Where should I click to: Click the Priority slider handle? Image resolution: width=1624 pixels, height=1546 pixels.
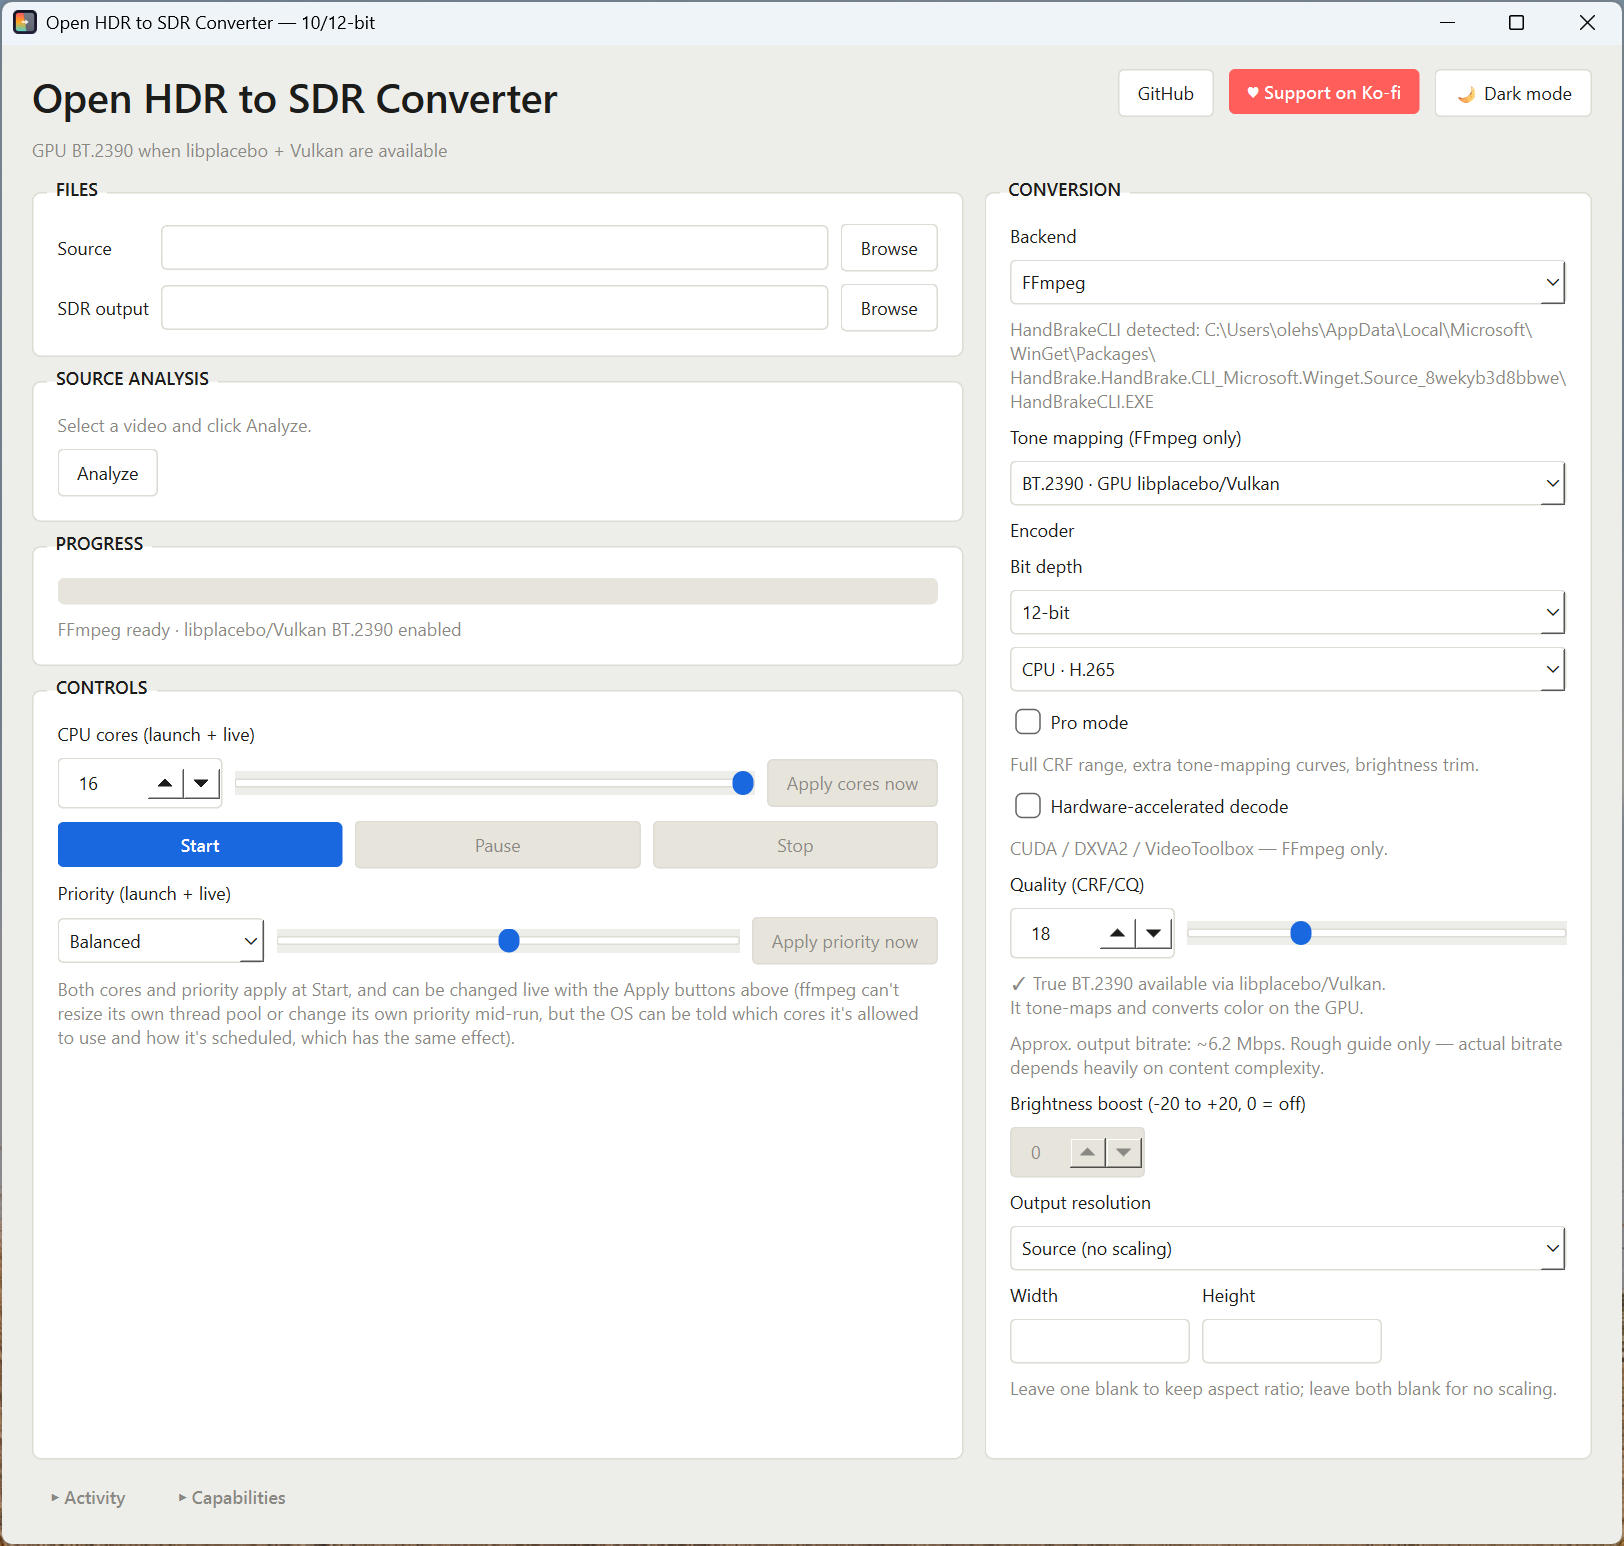pos(509,940)
